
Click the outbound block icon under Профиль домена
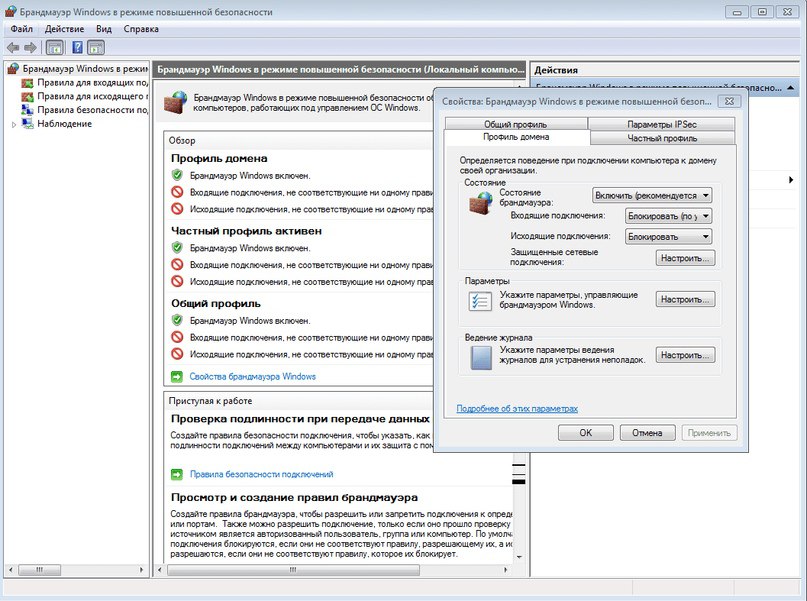(177, 209)
